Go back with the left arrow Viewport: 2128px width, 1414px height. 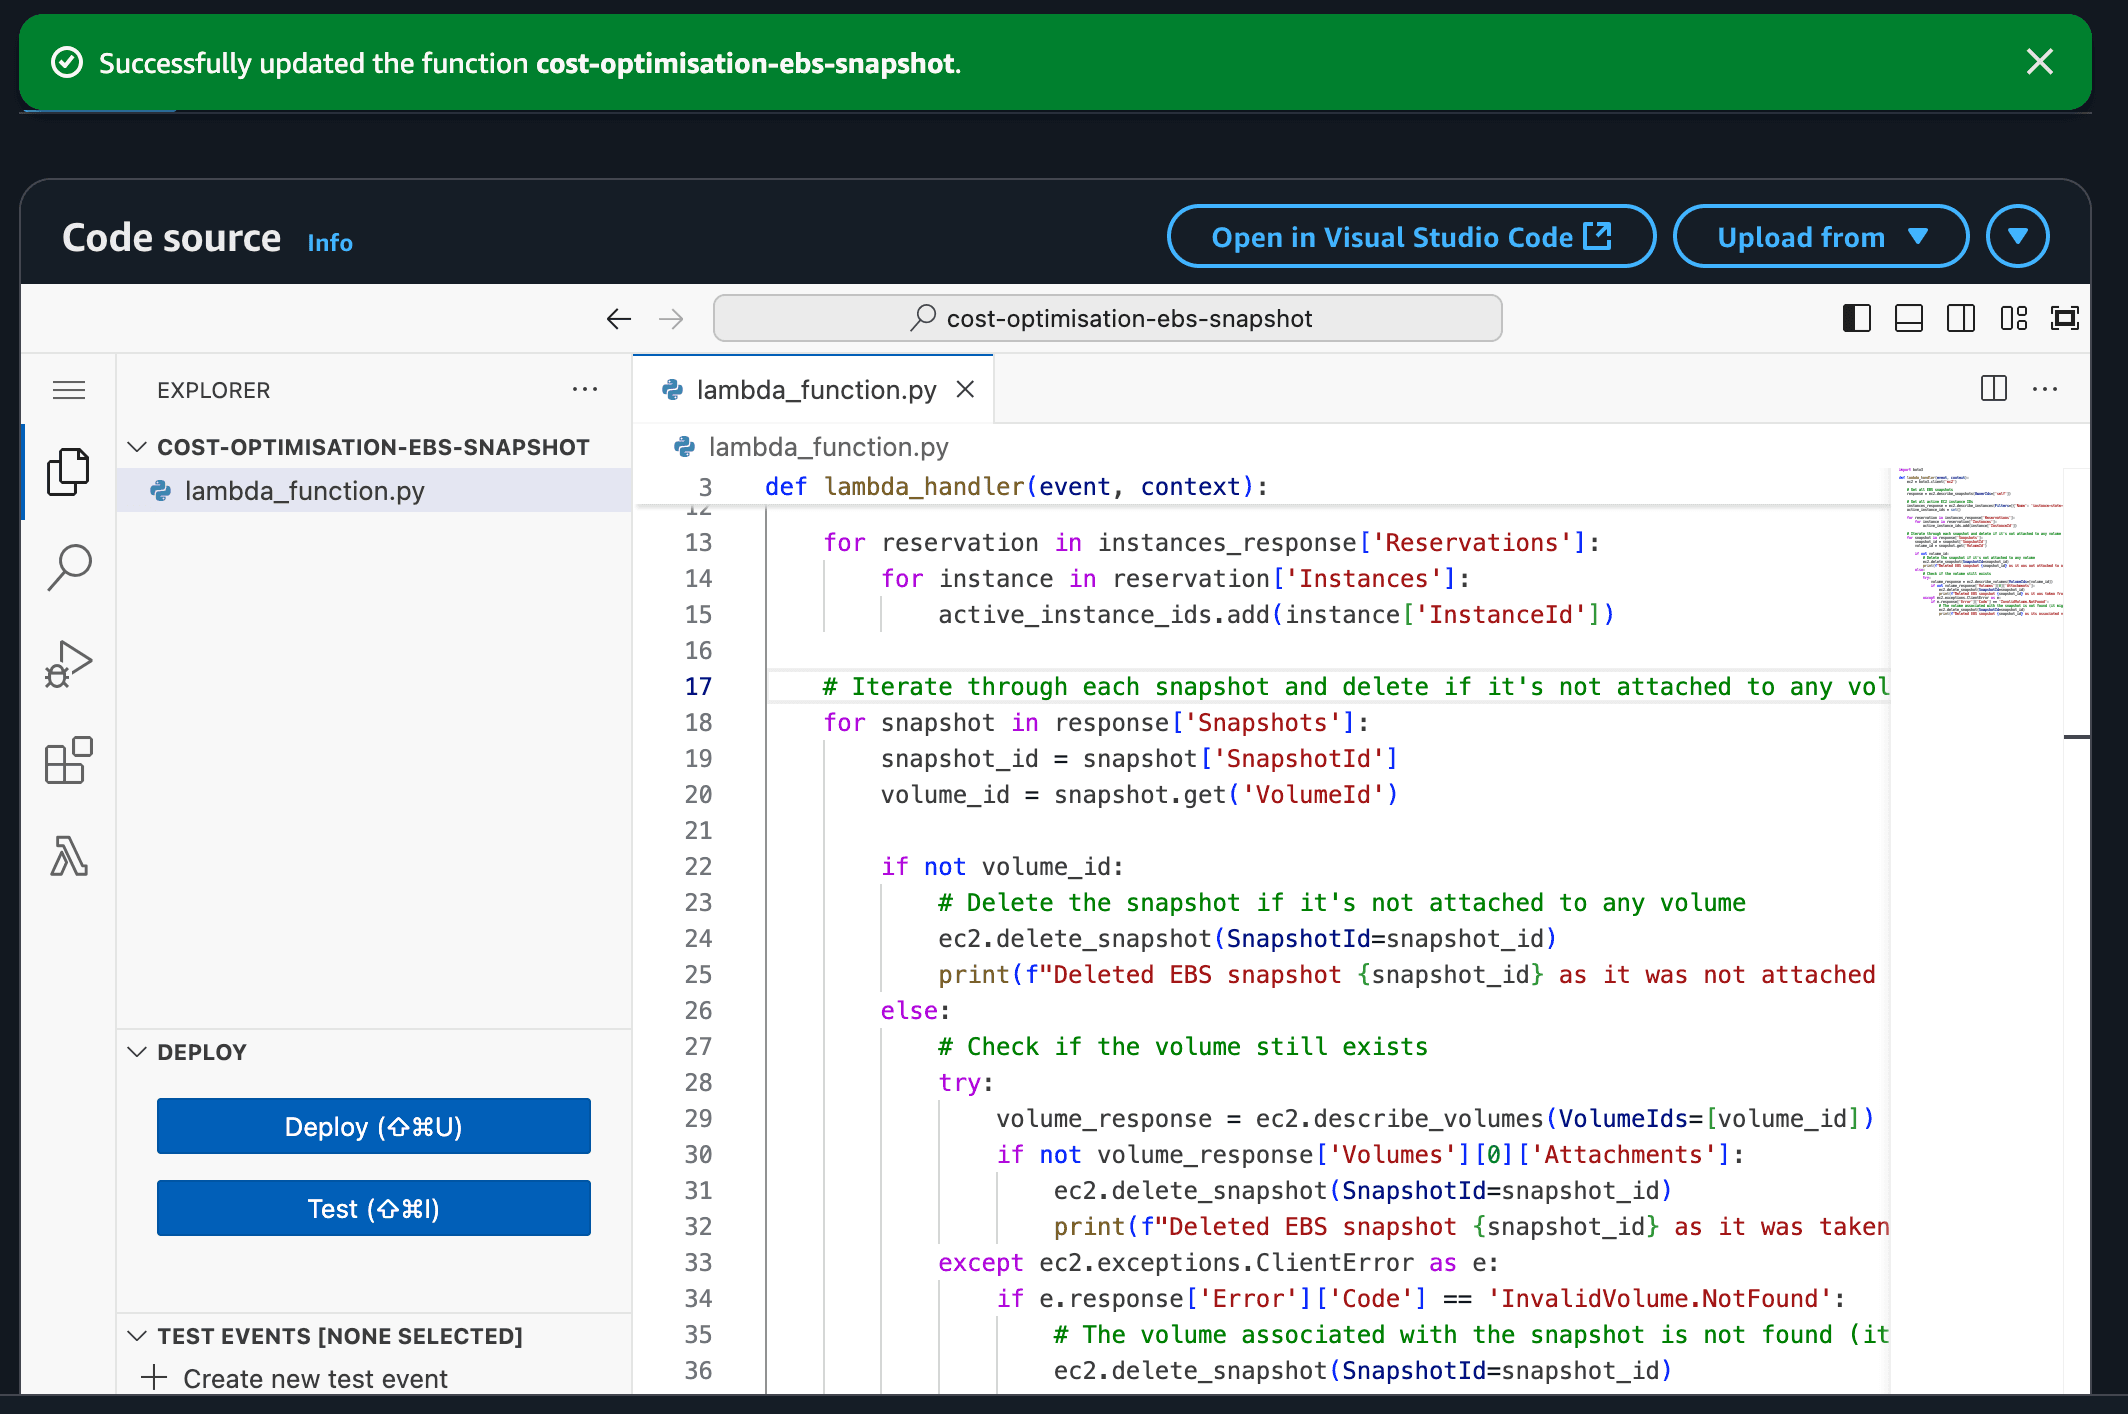[x=619, y=319]
